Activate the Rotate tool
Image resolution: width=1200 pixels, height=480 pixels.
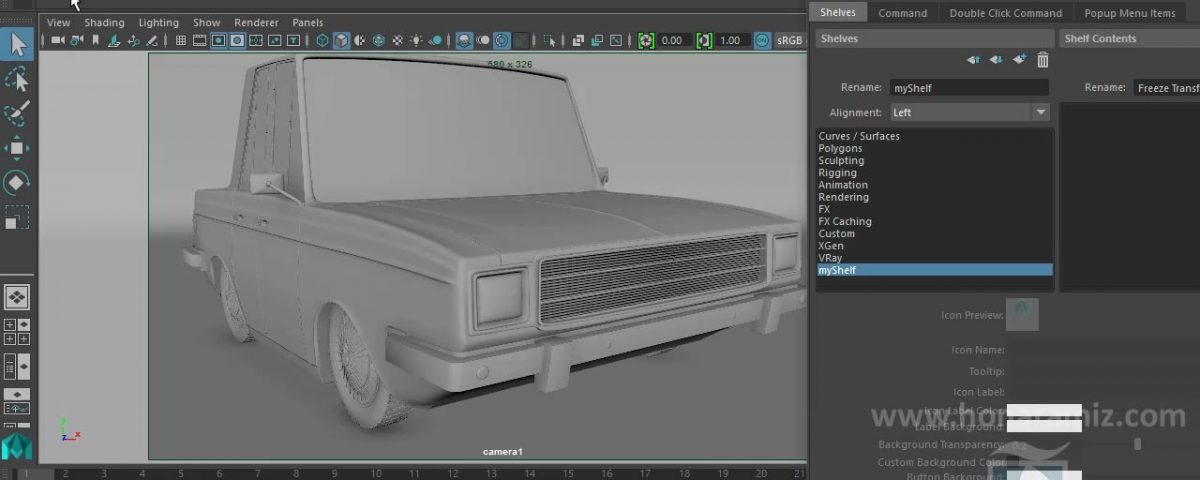[17, 182]
